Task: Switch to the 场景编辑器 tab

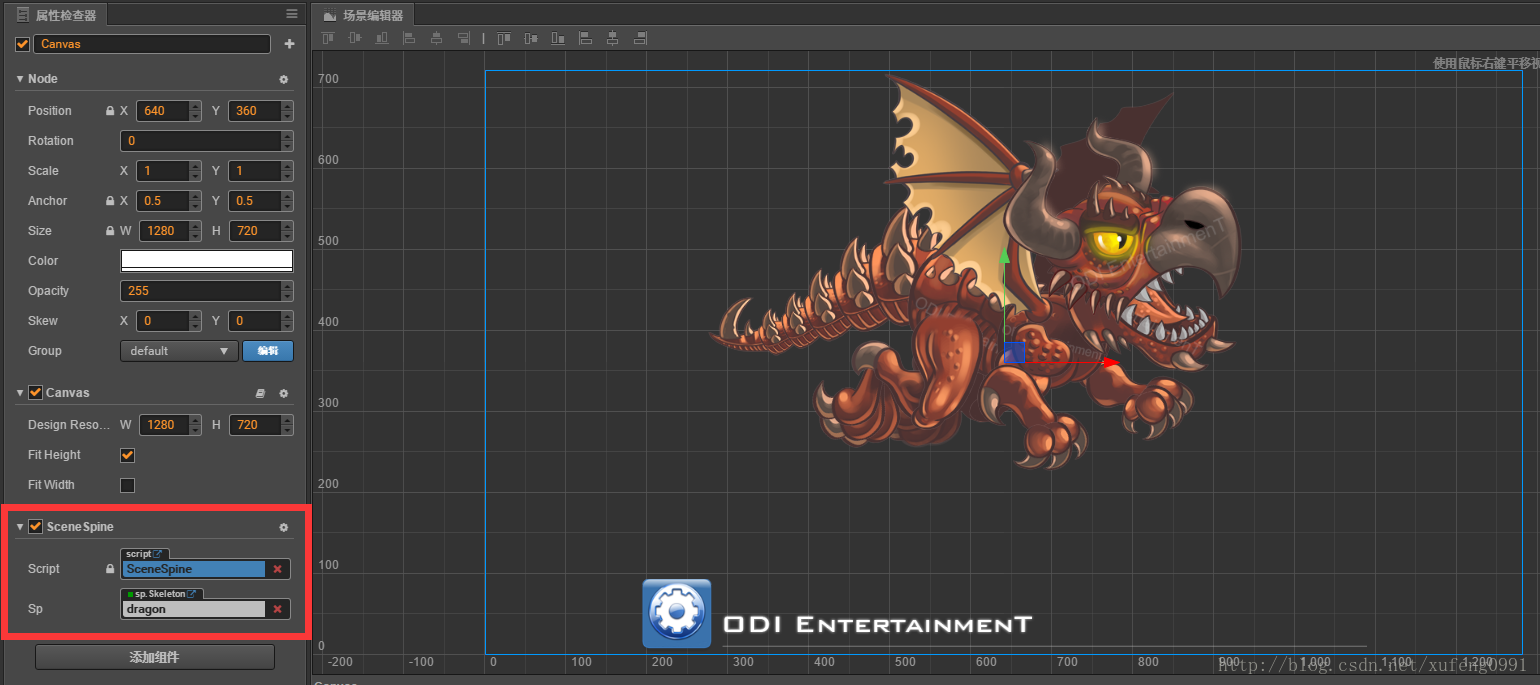Action: coord(364,15)
